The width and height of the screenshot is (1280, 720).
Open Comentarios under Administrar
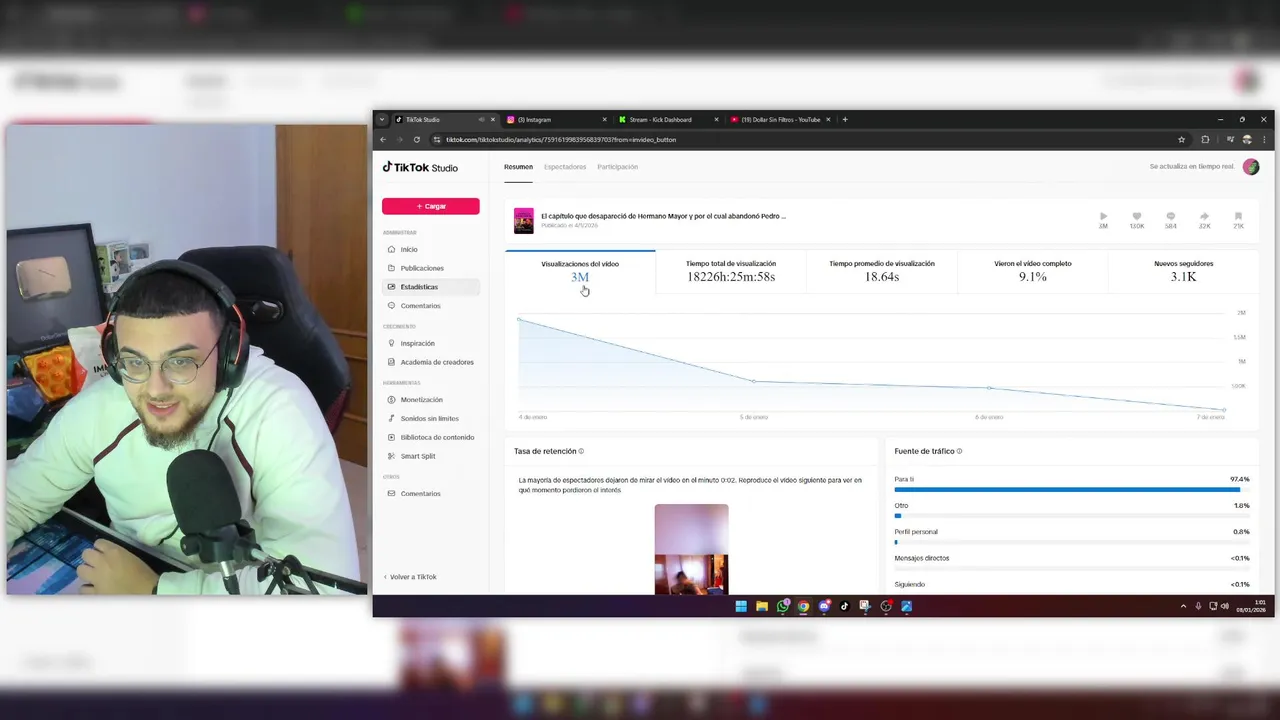coord(431,306)
